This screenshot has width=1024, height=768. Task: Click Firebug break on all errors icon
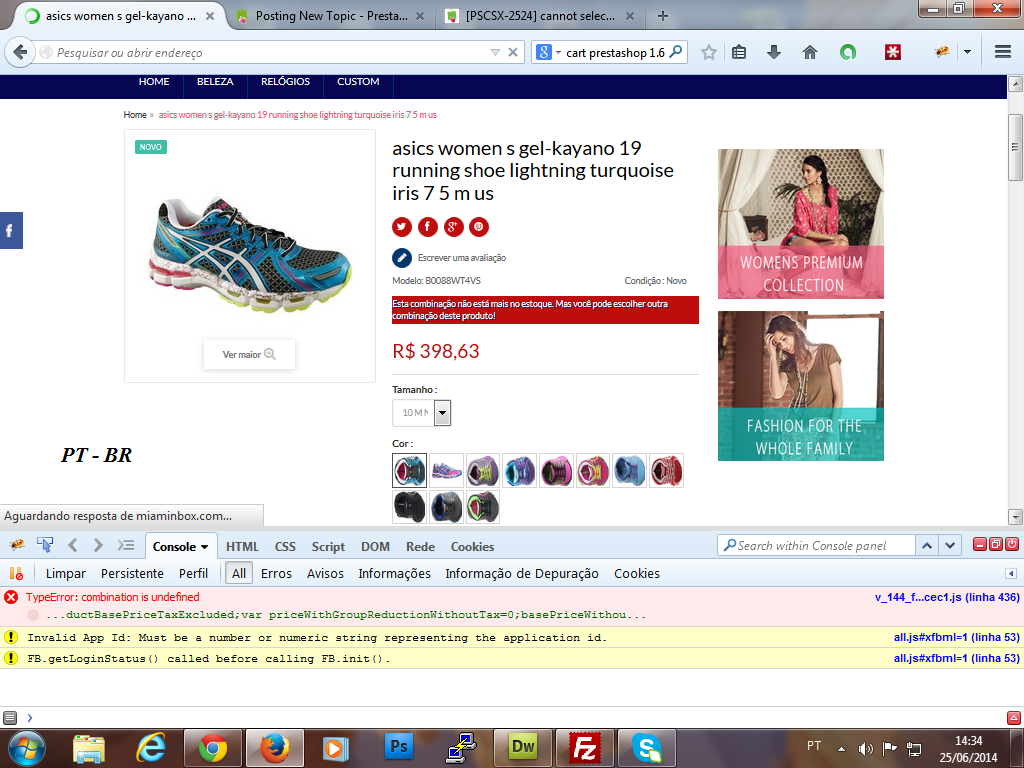tap(16, 573)
